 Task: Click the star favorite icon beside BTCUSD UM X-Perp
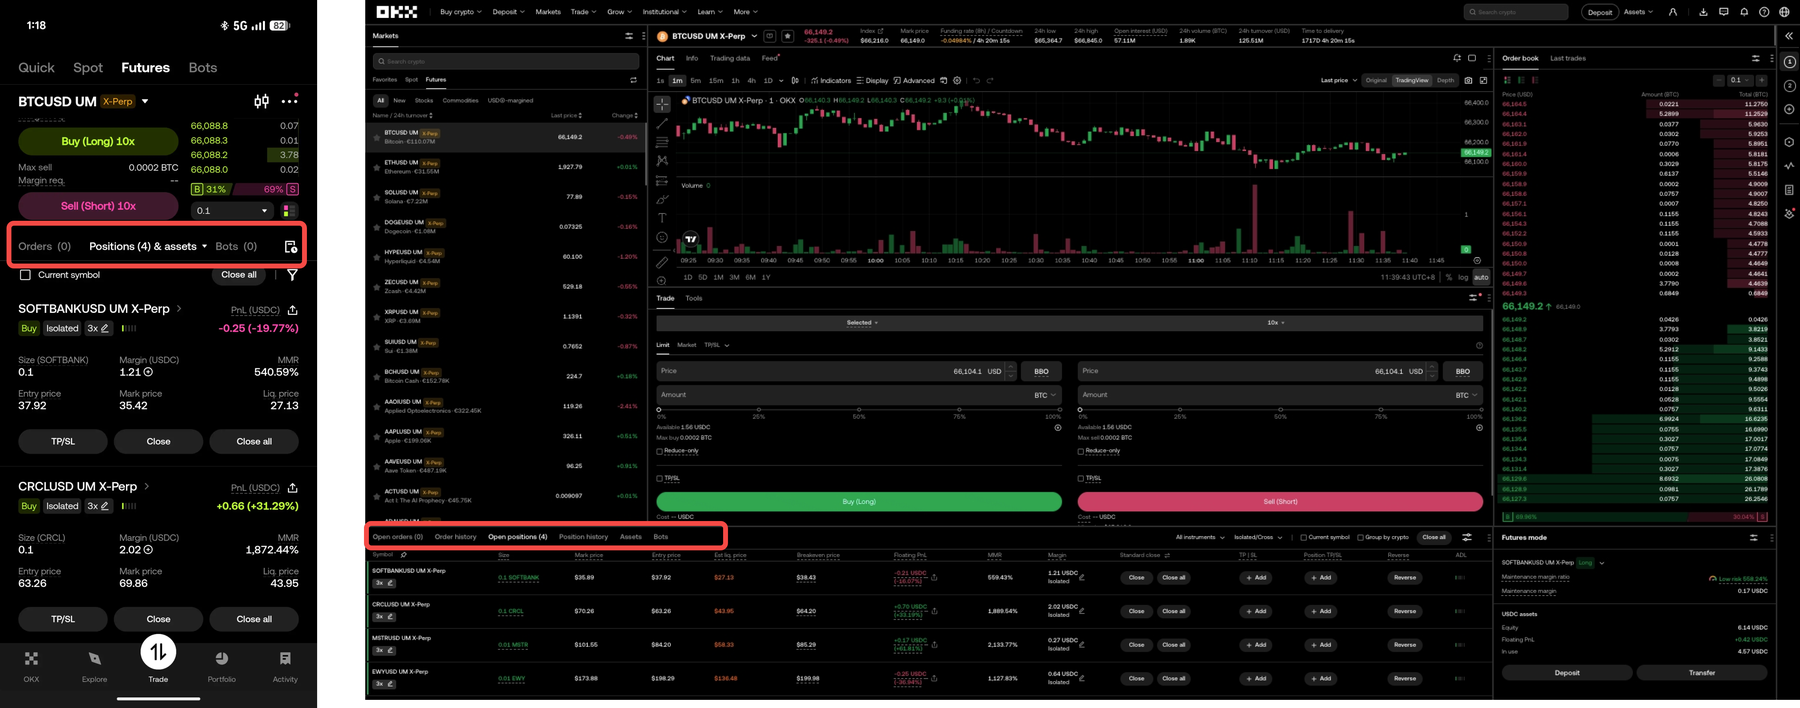788,36
